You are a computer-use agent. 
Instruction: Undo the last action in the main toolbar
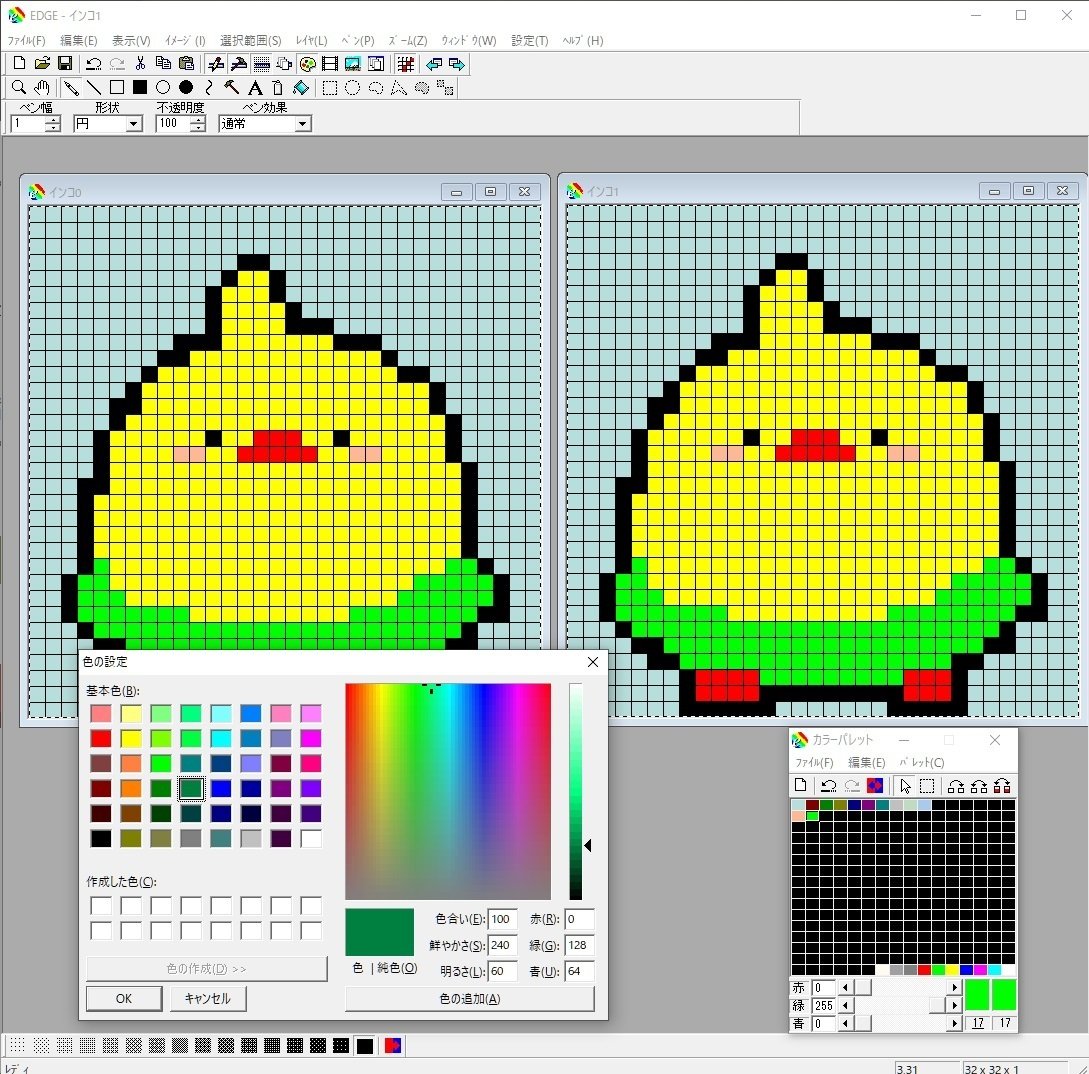93,64
